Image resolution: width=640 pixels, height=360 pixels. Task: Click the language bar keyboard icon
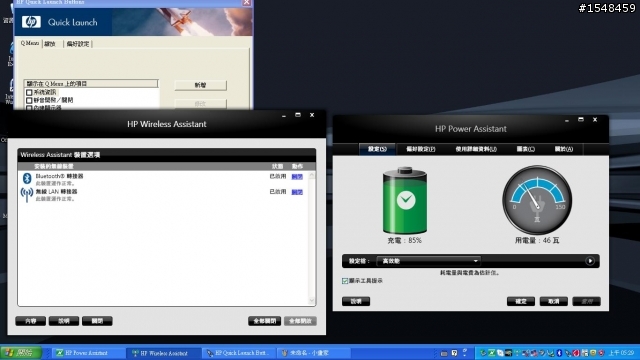[444, 353]
